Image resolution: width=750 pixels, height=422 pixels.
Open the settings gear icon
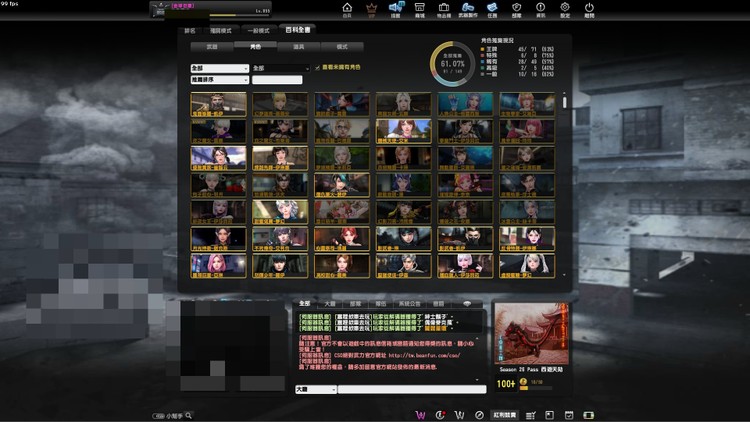pyautogui.click(x=565, y=7)
